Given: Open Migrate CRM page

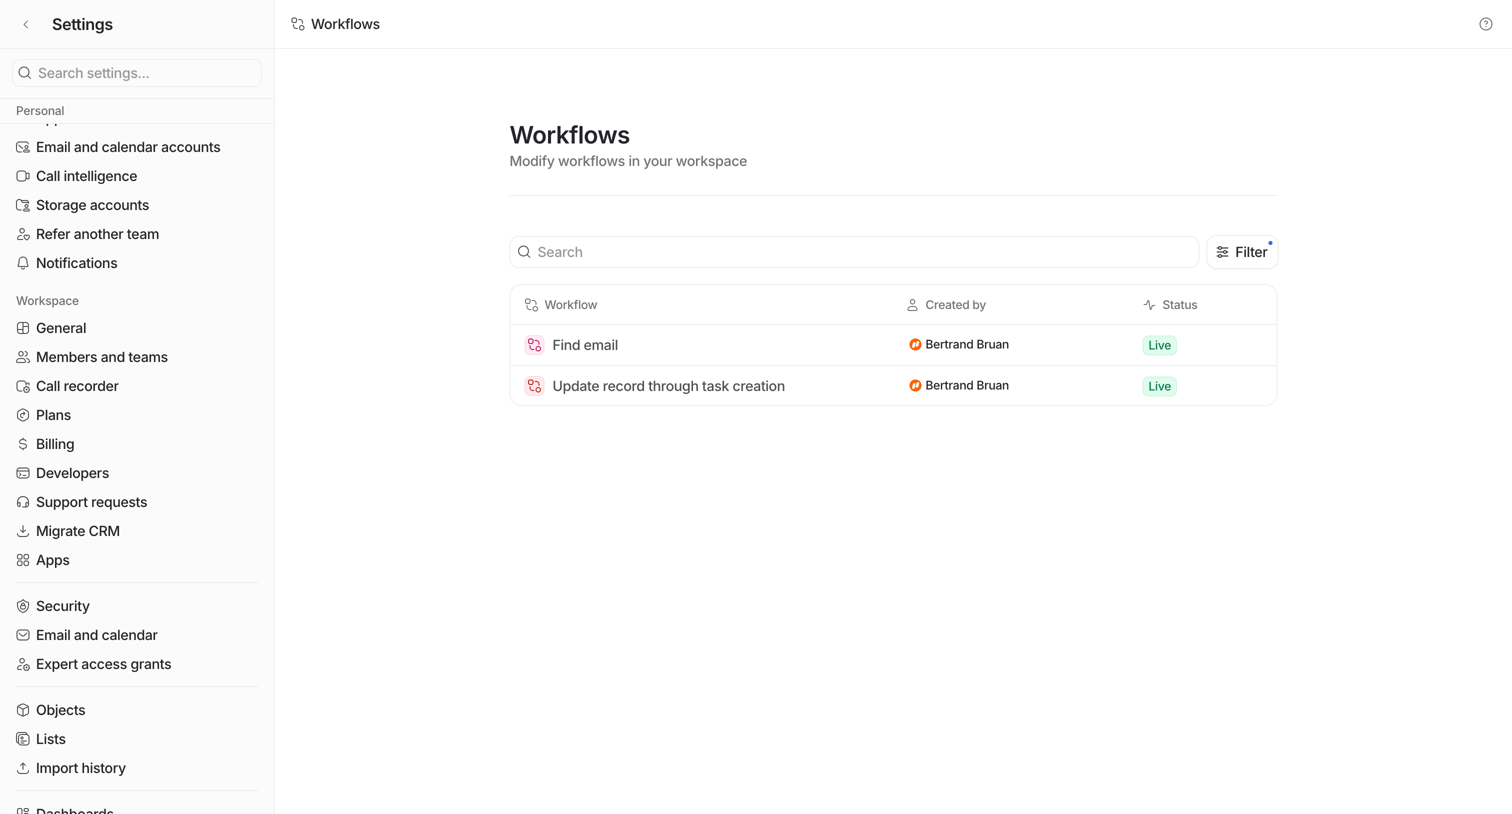Looking at the screenshot, I should (78, 531).
